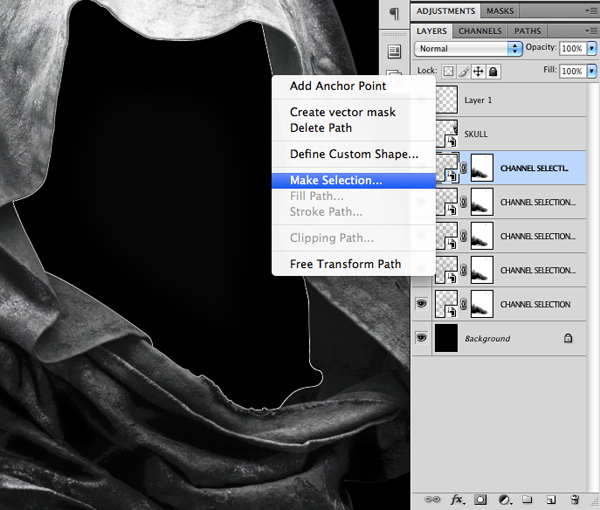
Task: Click the Background layer thumbnail
Action: click(448, 338)
